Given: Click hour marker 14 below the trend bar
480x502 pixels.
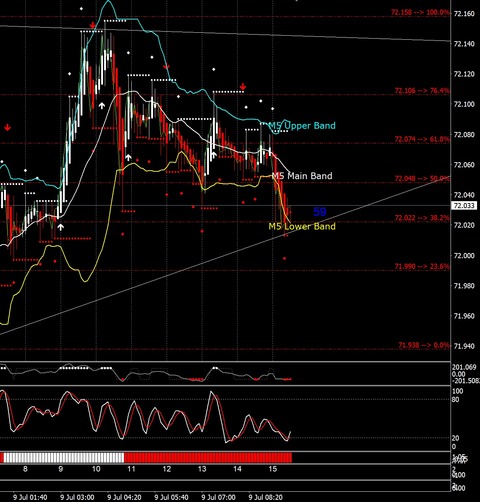Looking at the screenshot, I should (237, 469).
